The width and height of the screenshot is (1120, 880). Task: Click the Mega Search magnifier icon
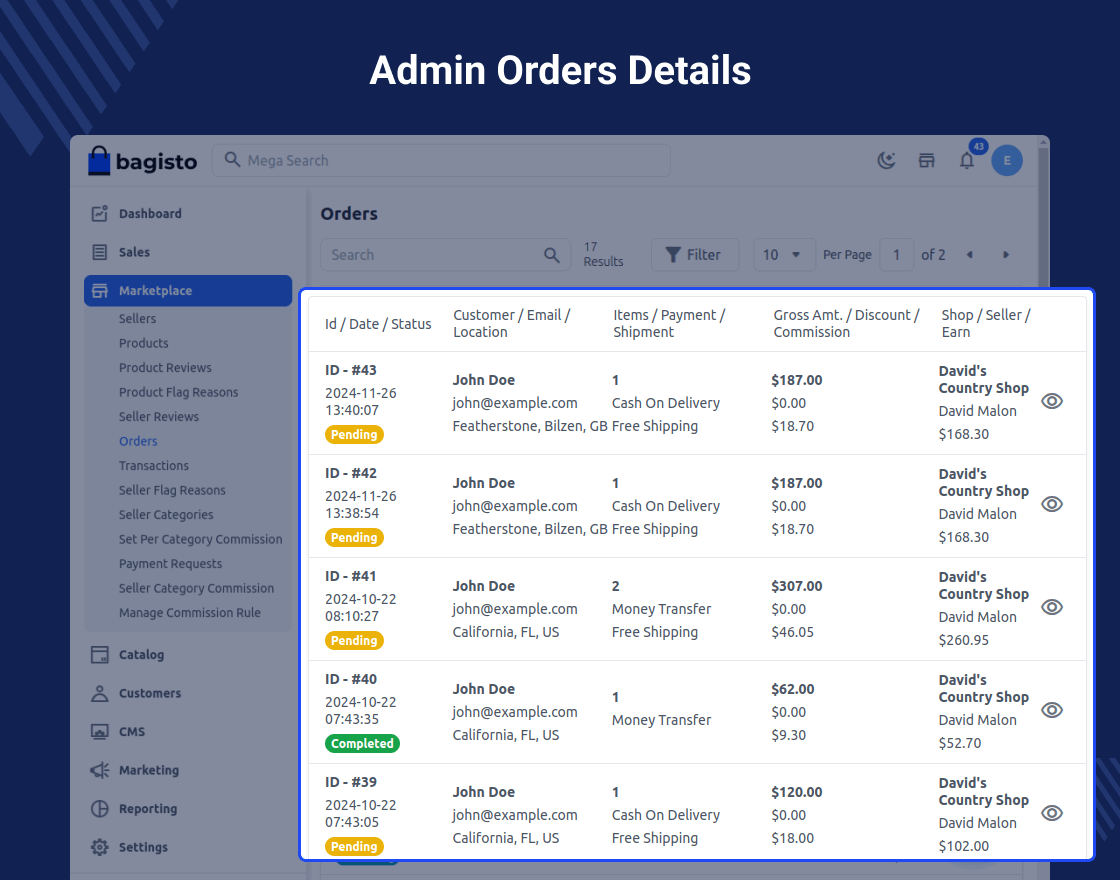pyautogui.click(x=232, y=159)
